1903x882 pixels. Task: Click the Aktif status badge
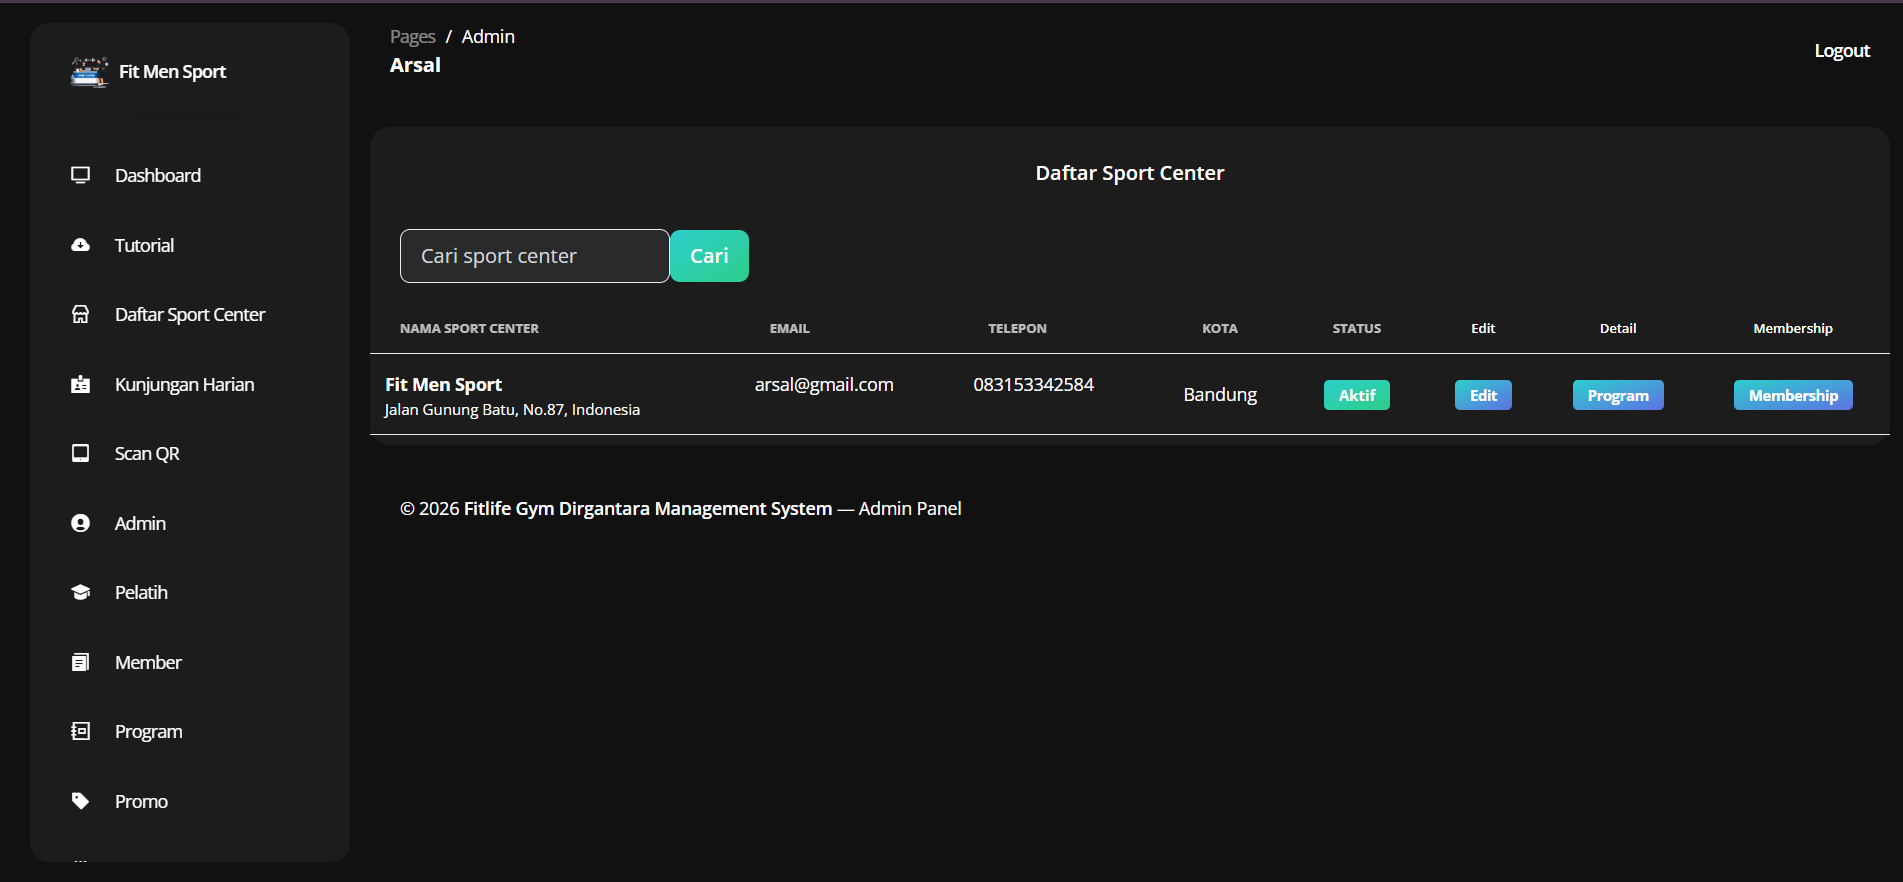coord(1356,395)
